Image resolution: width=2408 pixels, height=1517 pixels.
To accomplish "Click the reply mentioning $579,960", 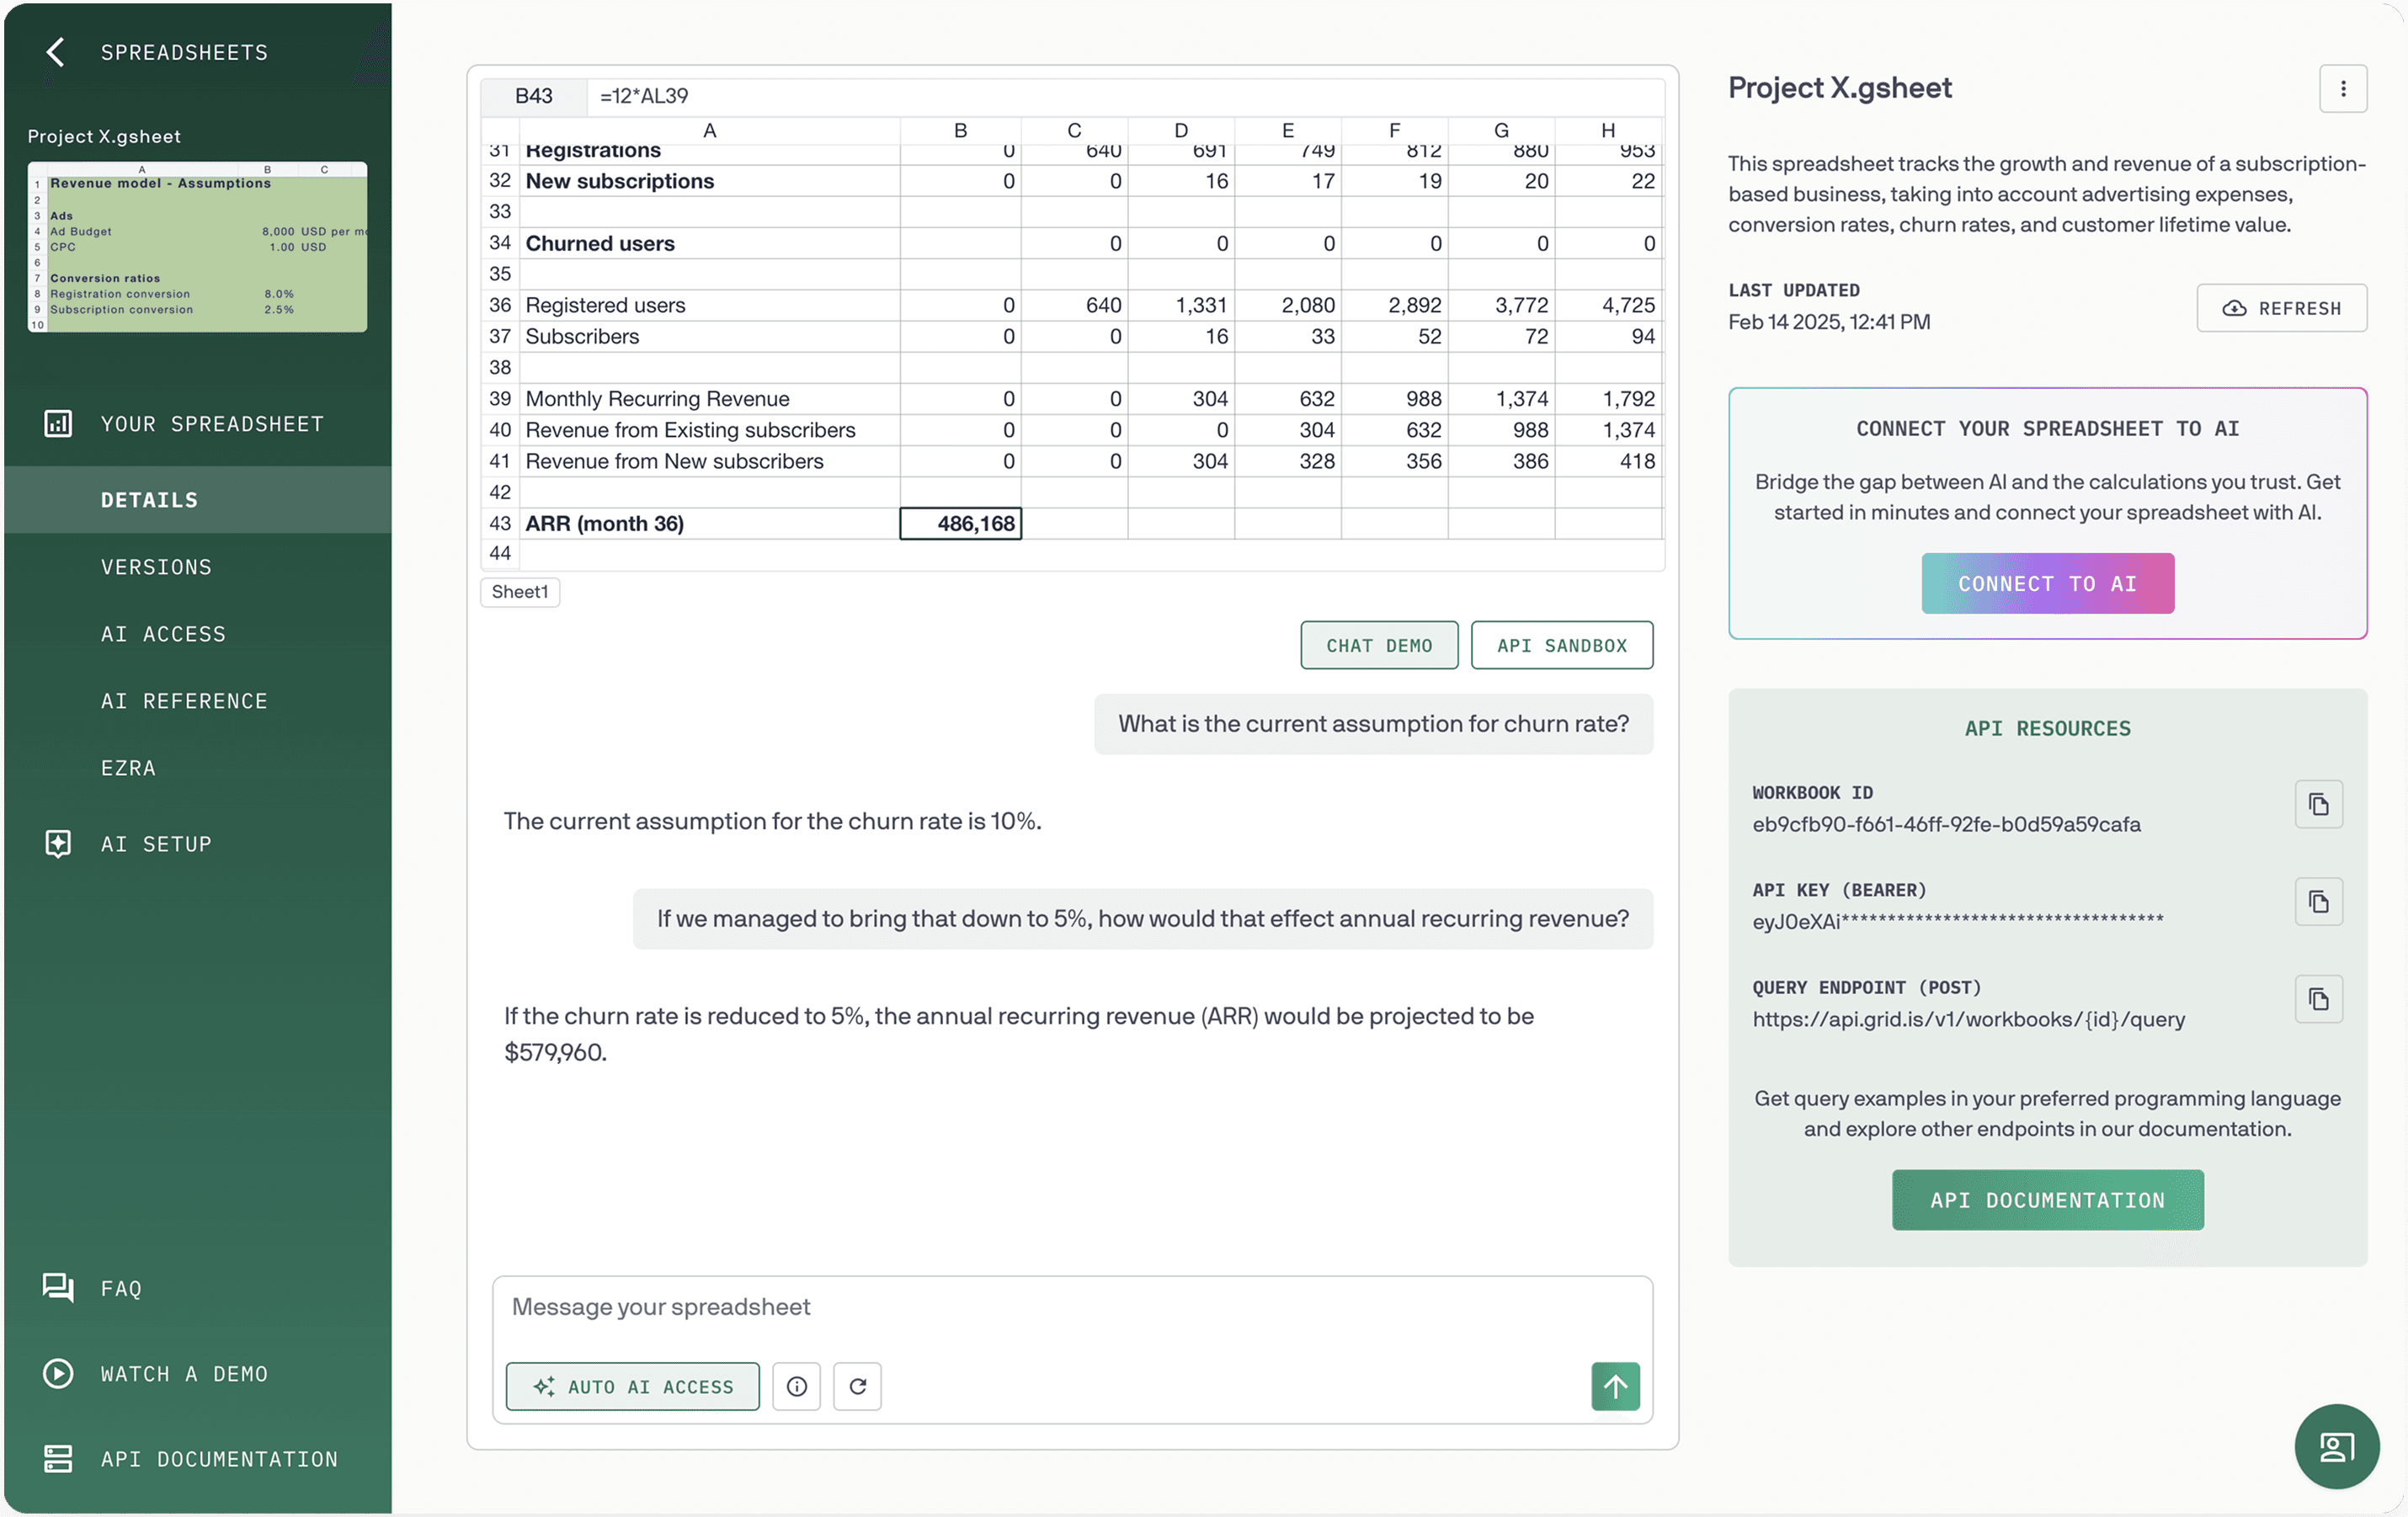I will click(1019, 1034).
